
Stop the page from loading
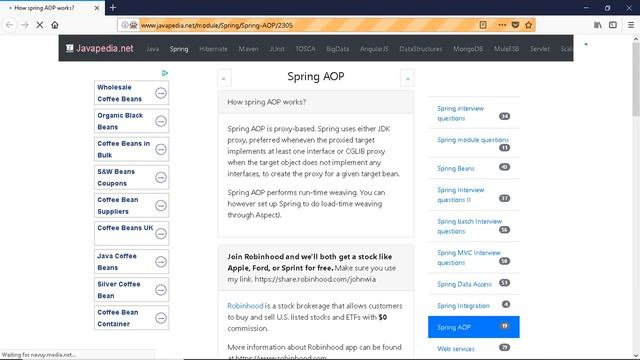[x=40, y=25]
